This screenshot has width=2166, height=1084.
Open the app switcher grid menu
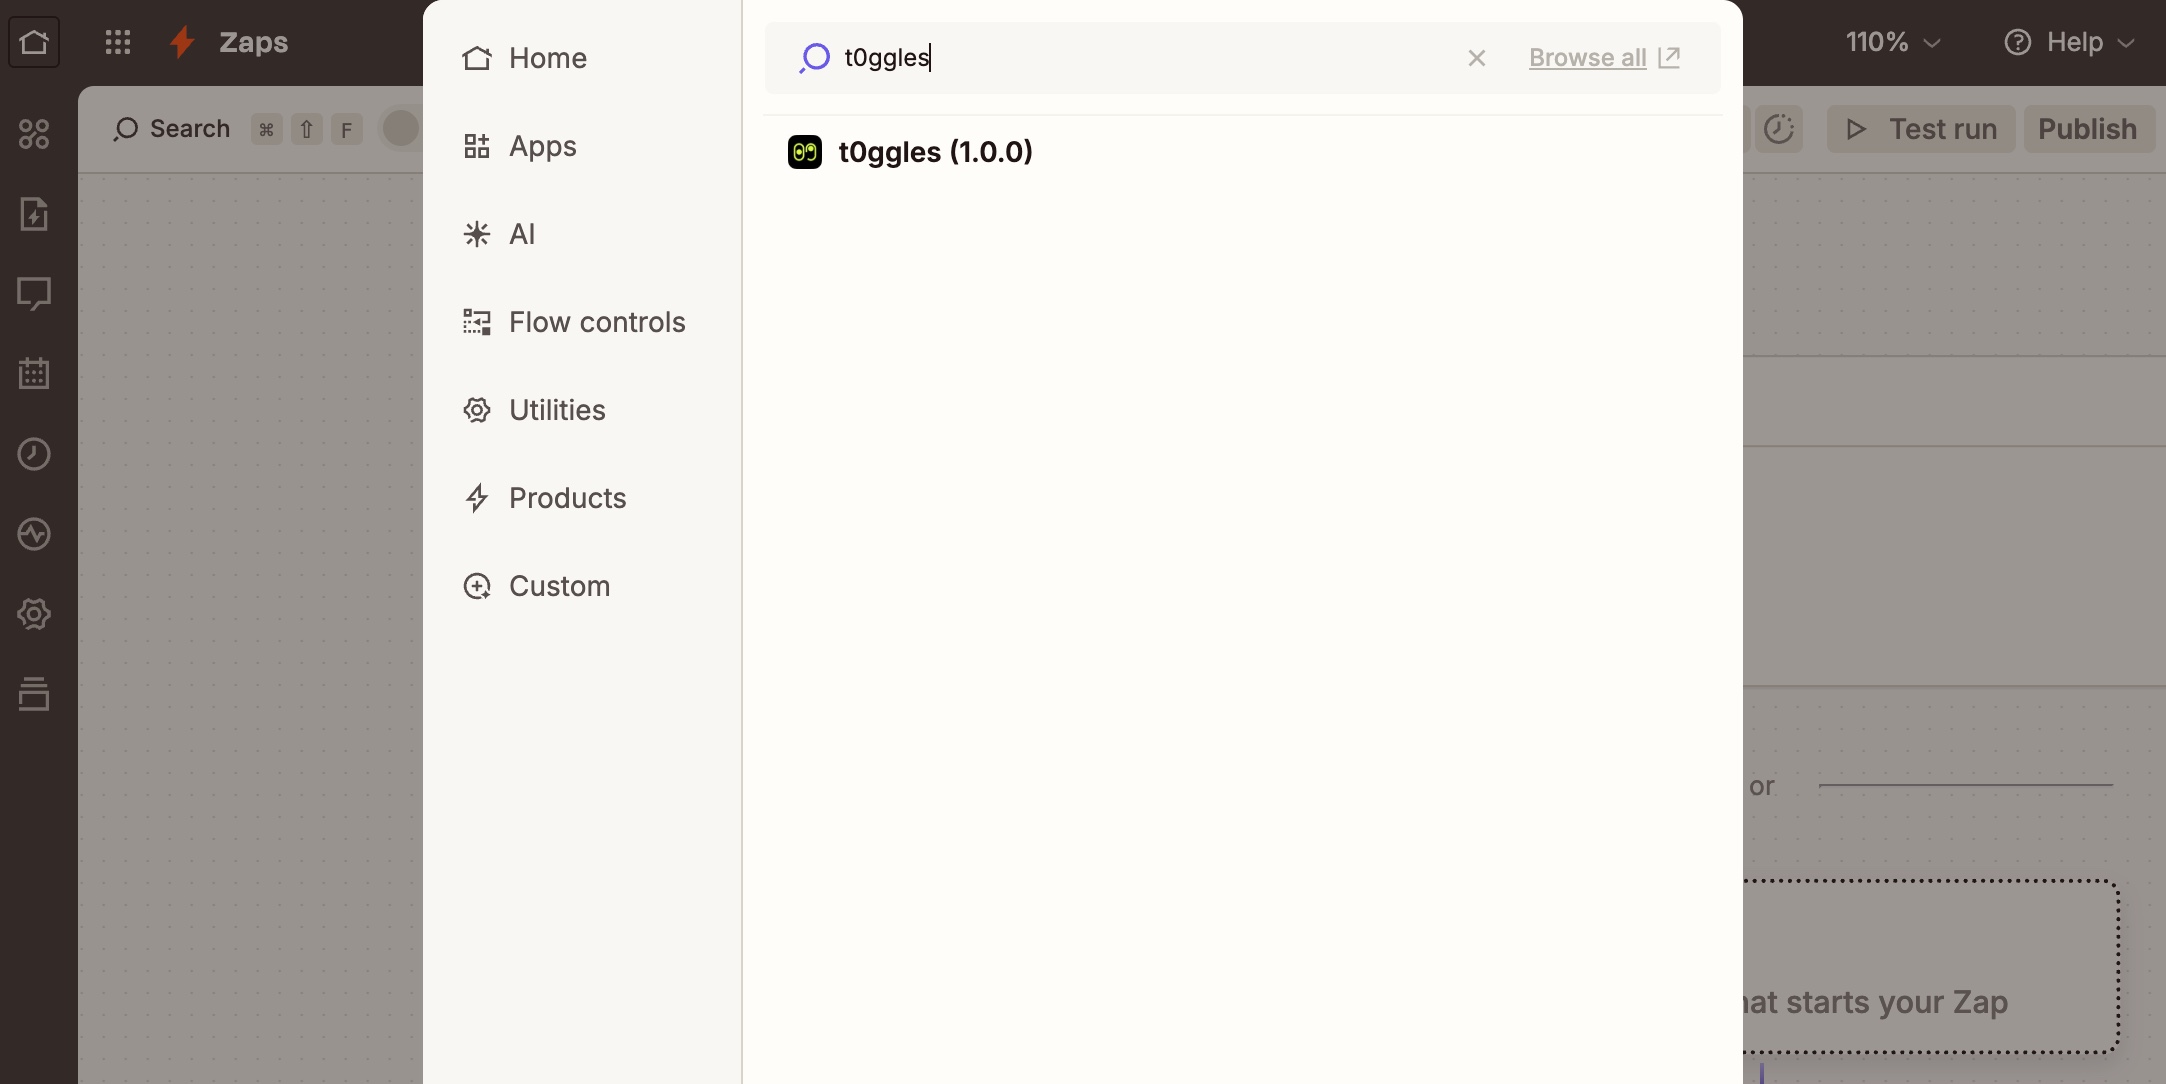pyautogui.click(x=118, y=41)
